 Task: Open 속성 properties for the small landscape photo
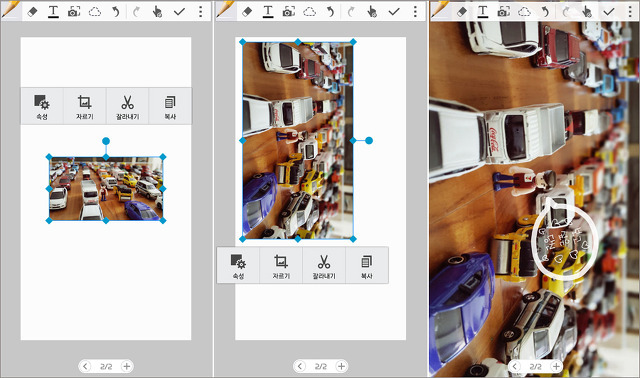(42, 106)
